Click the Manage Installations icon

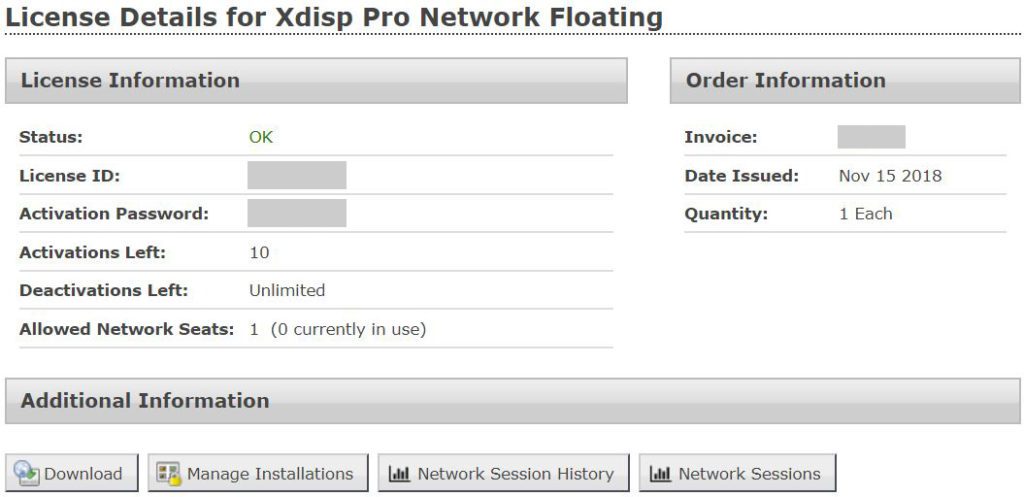pyautogui.click(x=169, y=474)
